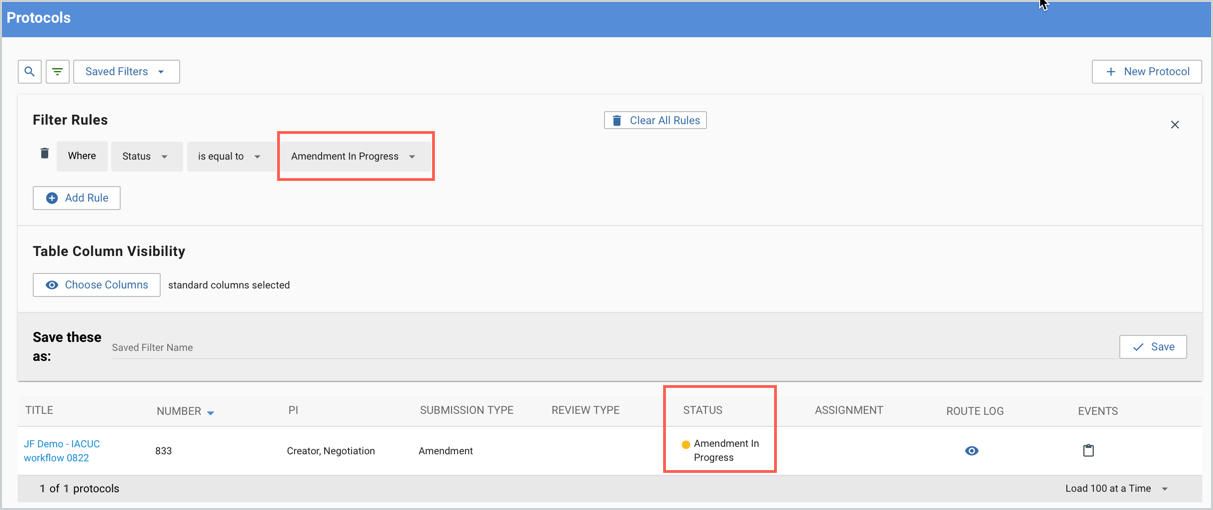Click the 'Creator, Negotiation' PI cell
The image size is (1213, 510).
(x=331, y=451)
